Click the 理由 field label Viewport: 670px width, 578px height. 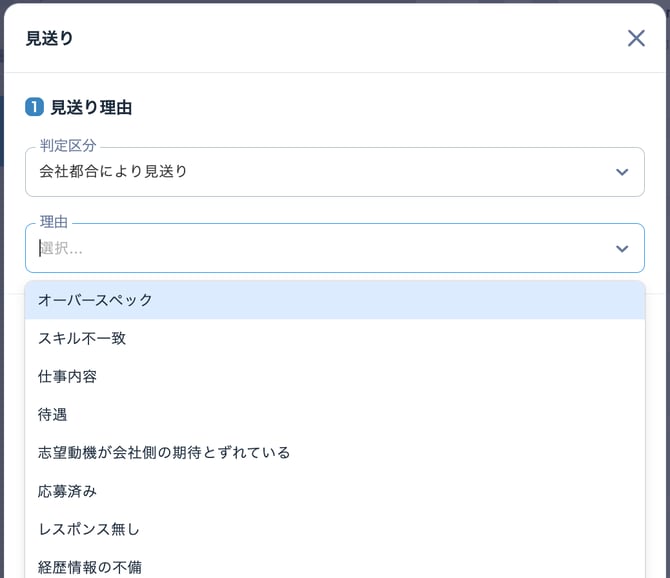(x=54, y=222)
